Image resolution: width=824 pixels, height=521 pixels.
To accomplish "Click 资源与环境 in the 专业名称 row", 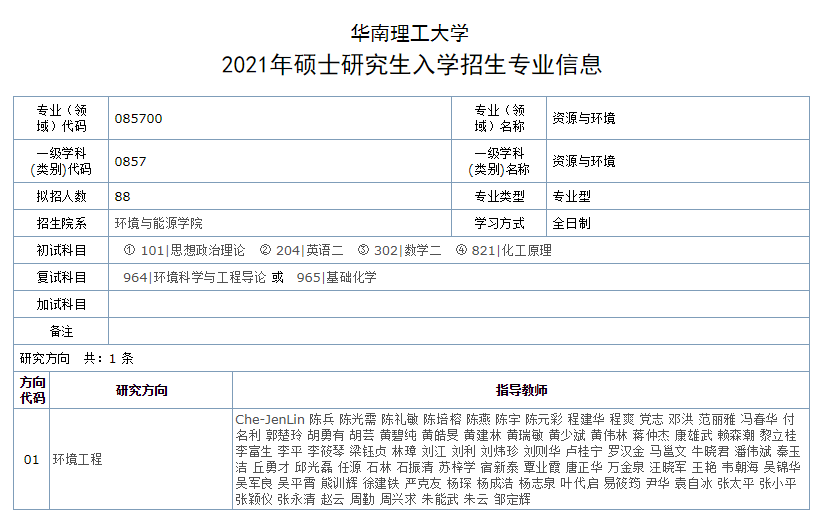I will click(x=583, y=118).
